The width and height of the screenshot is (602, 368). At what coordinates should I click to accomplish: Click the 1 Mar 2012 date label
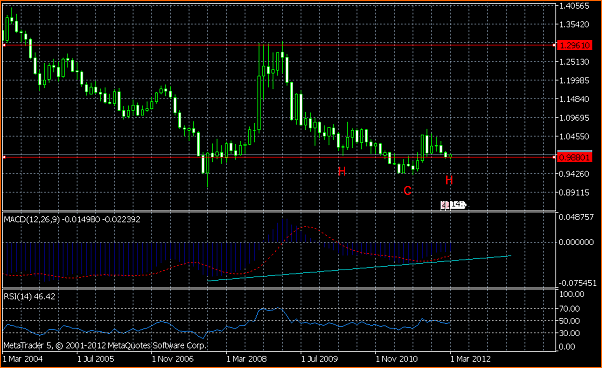pos(470,359)
